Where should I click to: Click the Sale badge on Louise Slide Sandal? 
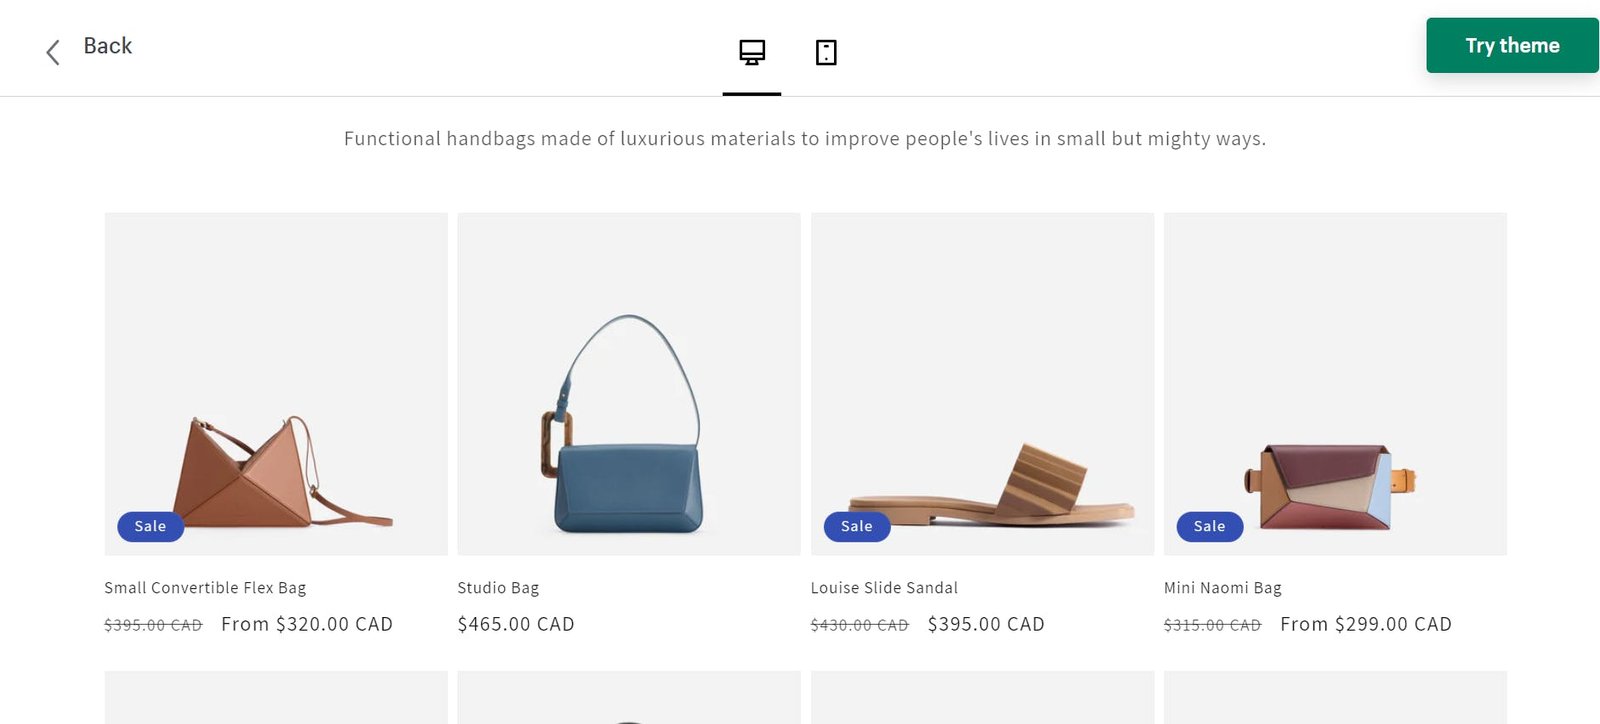[856, 526]
